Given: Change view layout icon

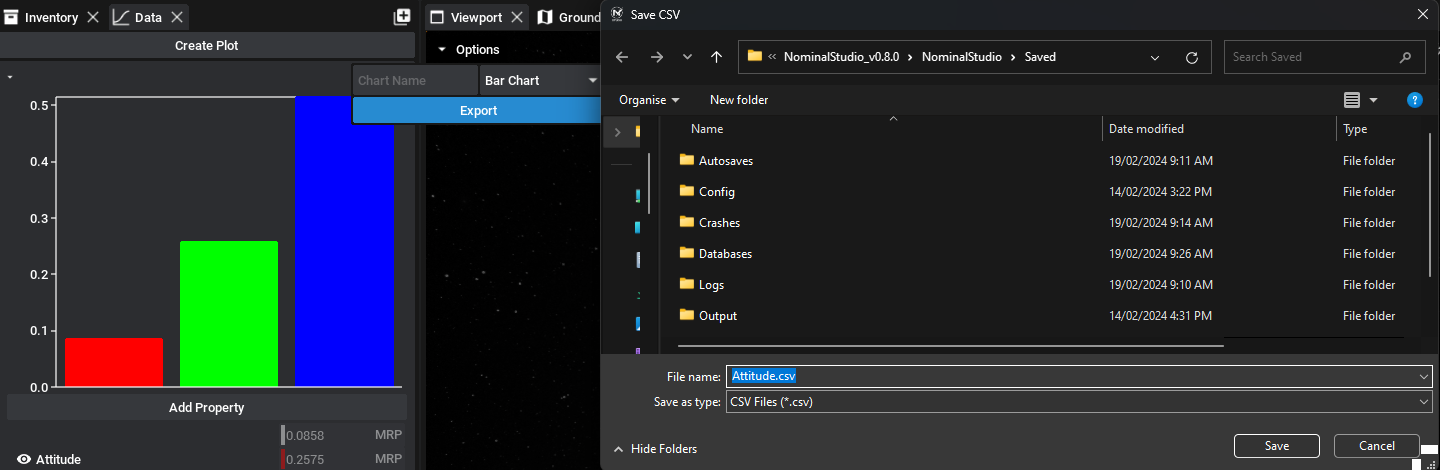Looking at the screenshot, I should 1352,100.
